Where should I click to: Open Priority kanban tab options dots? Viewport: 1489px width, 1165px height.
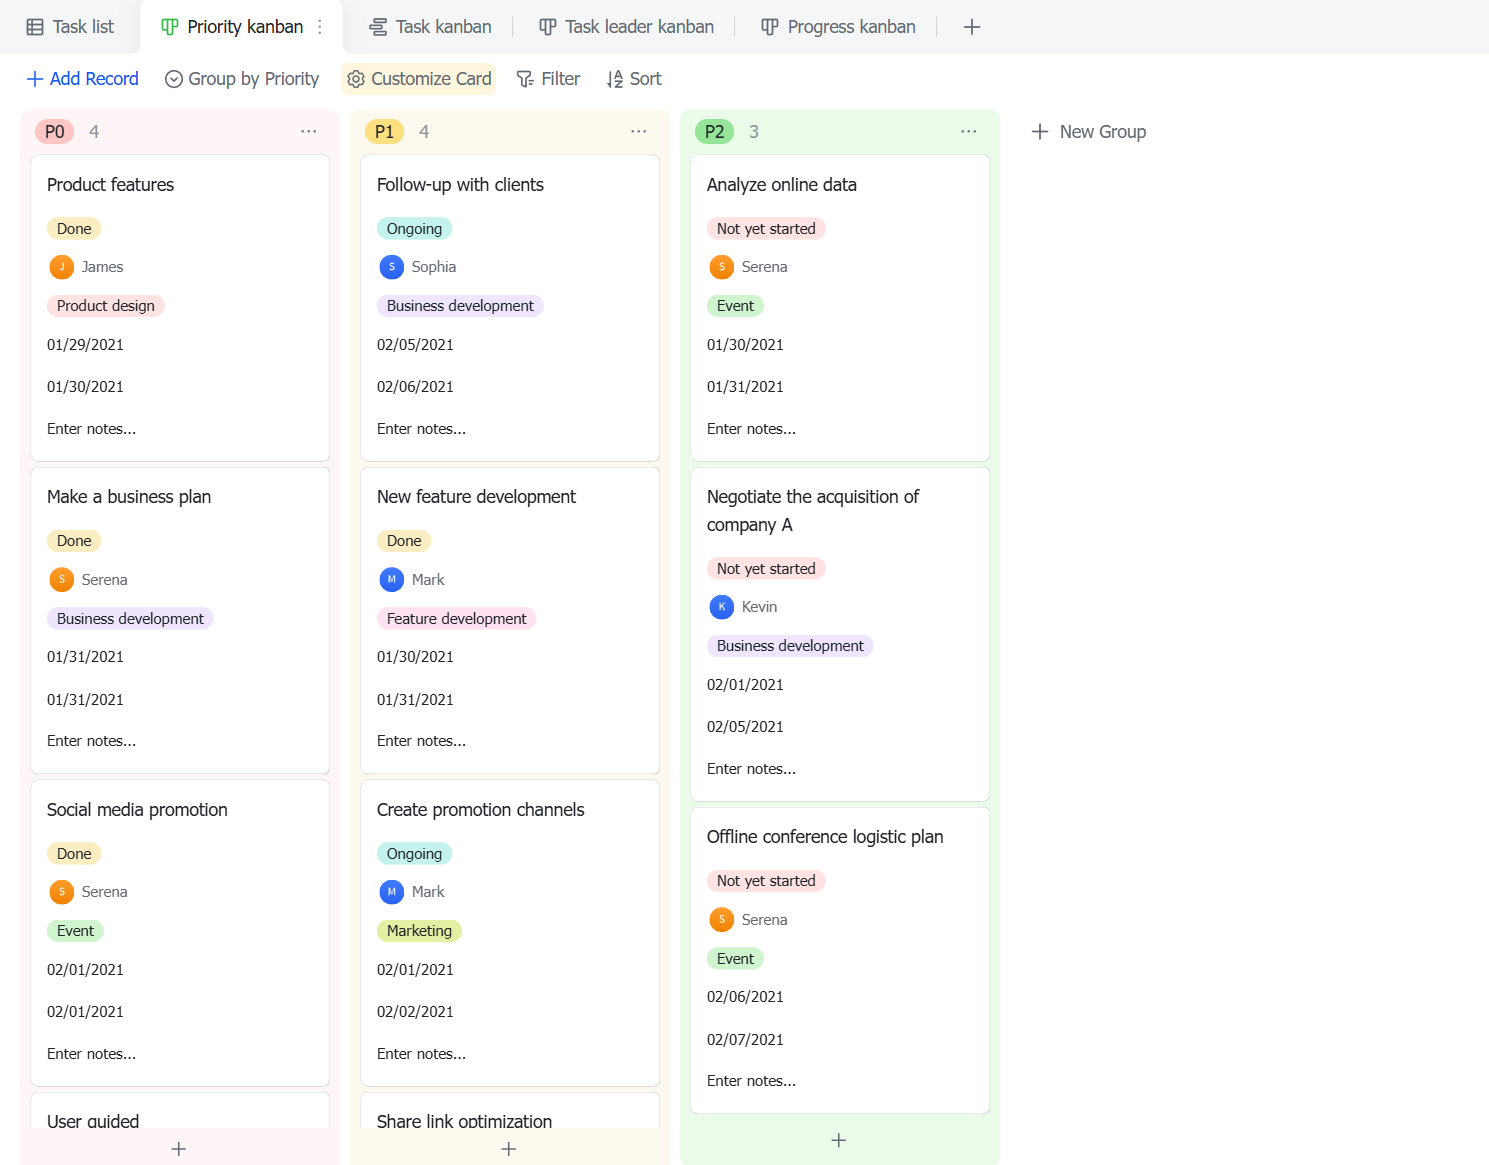tap(320, 27)
